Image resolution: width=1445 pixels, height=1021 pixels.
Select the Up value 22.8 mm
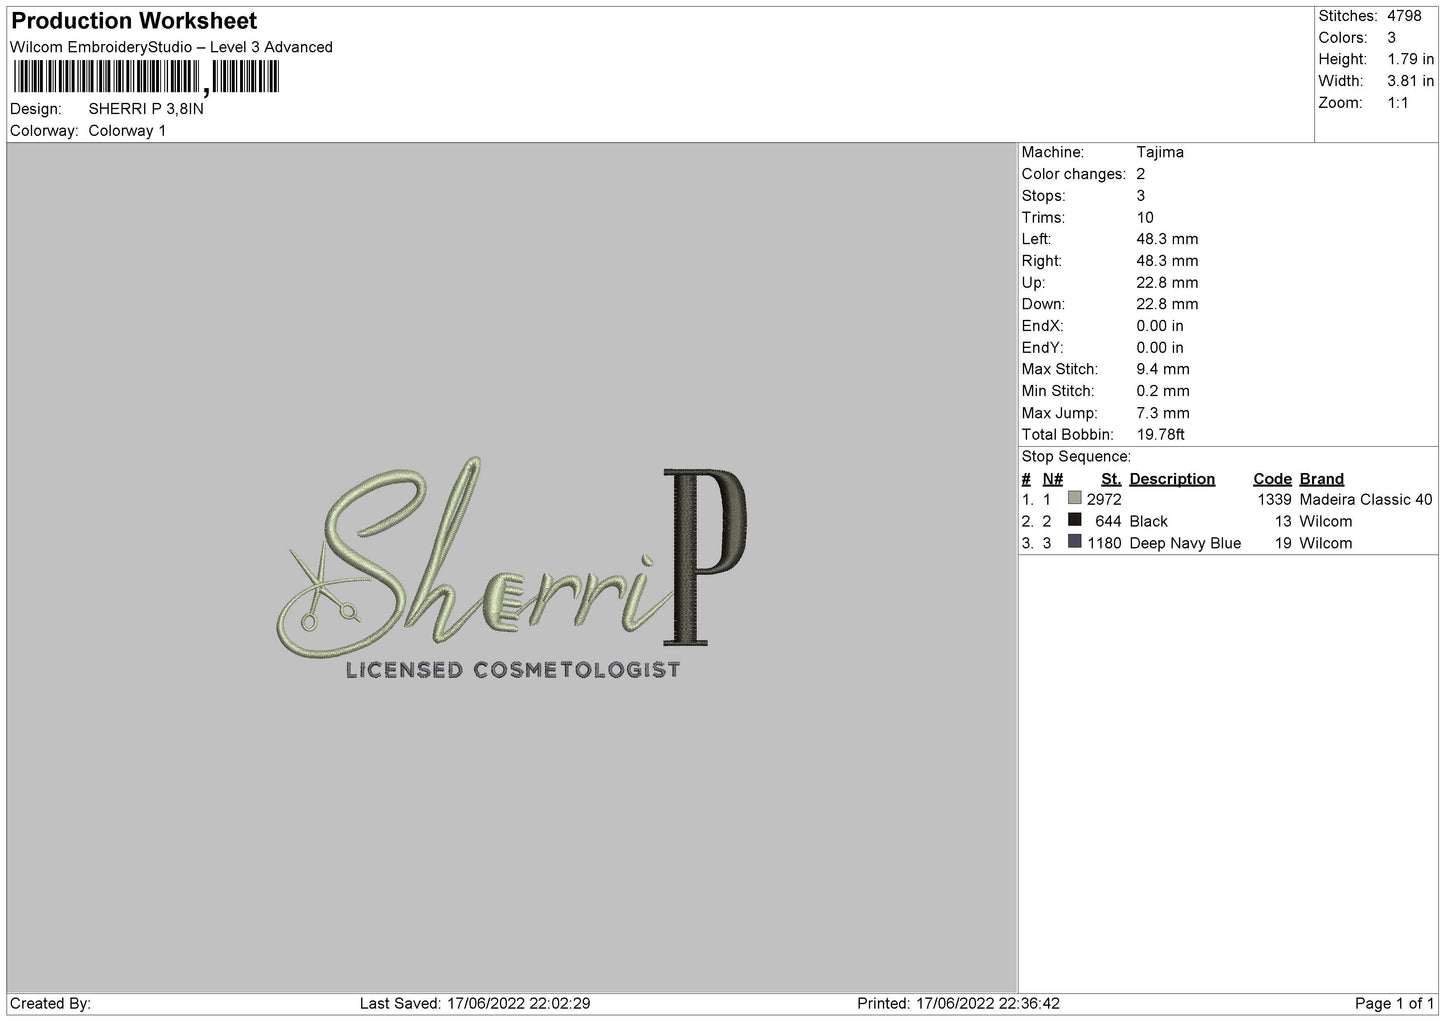(x=1167, y=283)
